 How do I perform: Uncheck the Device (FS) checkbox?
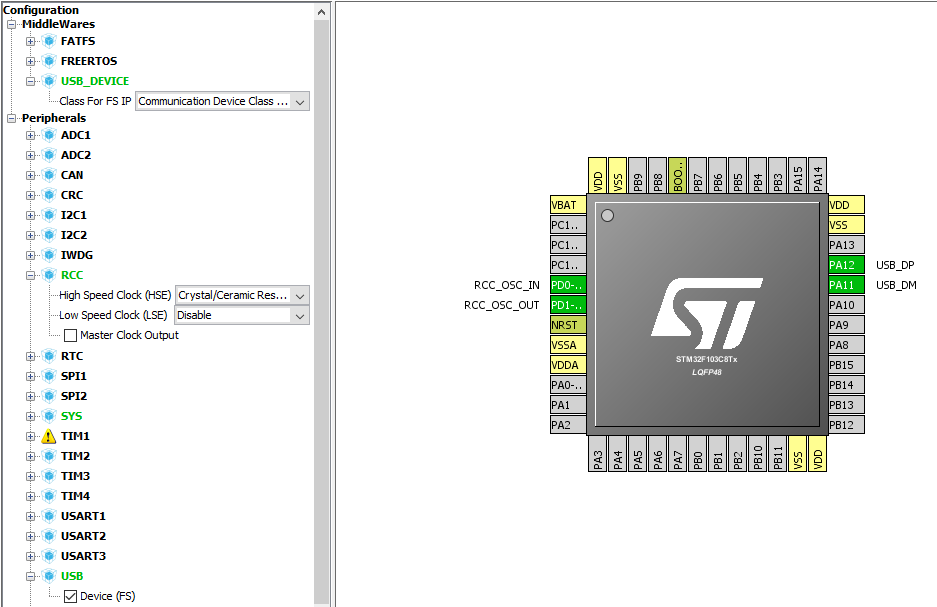pos(71,596)
